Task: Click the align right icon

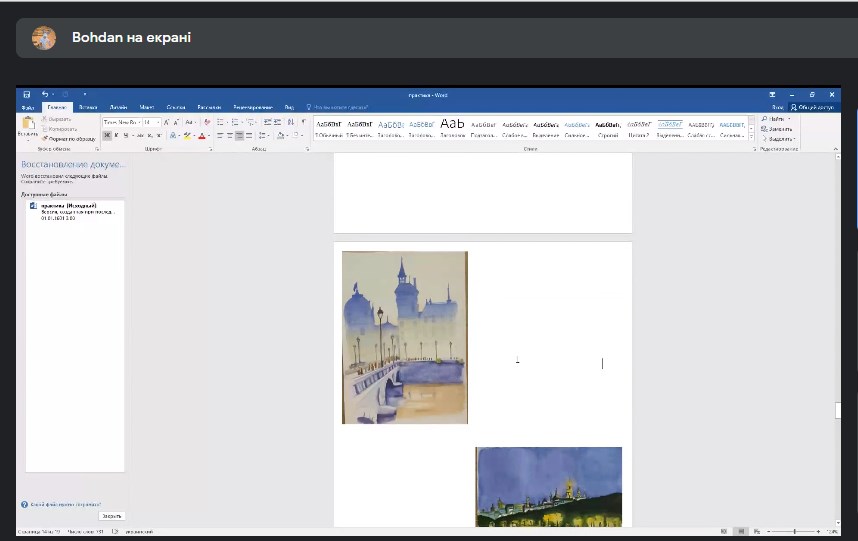Action: (x=240, y=135)
